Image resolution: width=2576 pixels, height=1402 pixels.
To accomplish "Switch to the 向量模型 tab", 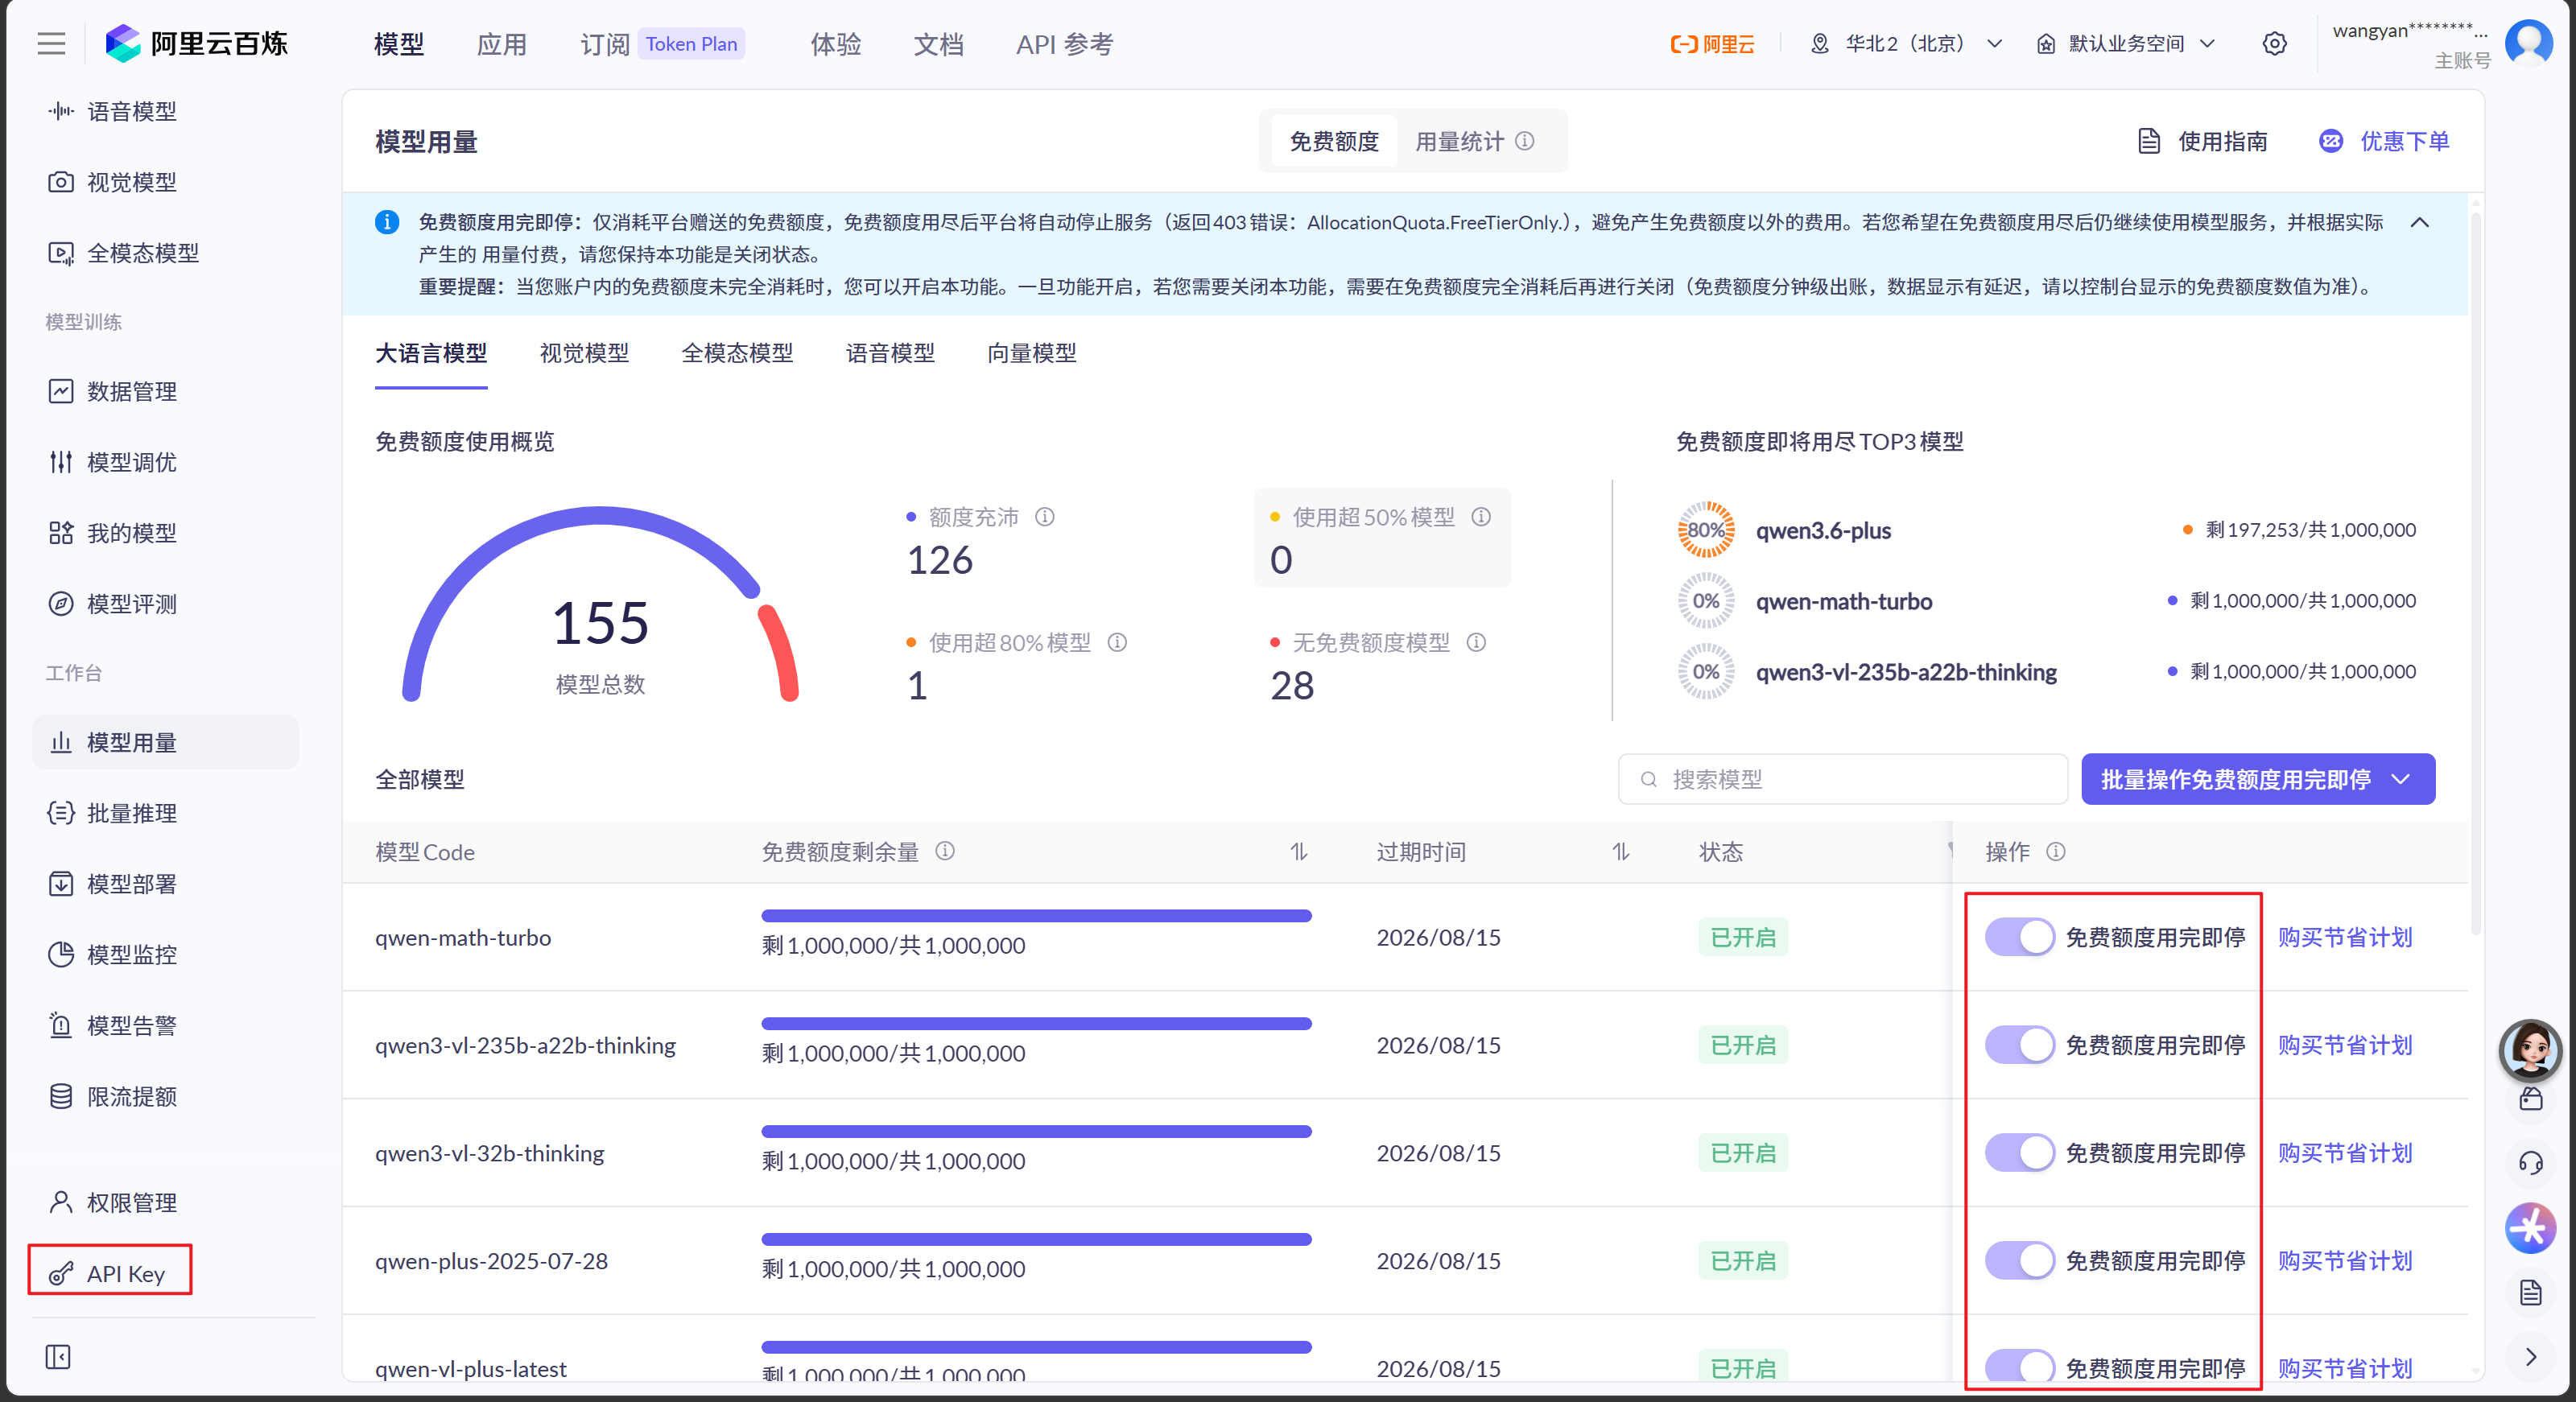I will click(x=1031, y=353).
